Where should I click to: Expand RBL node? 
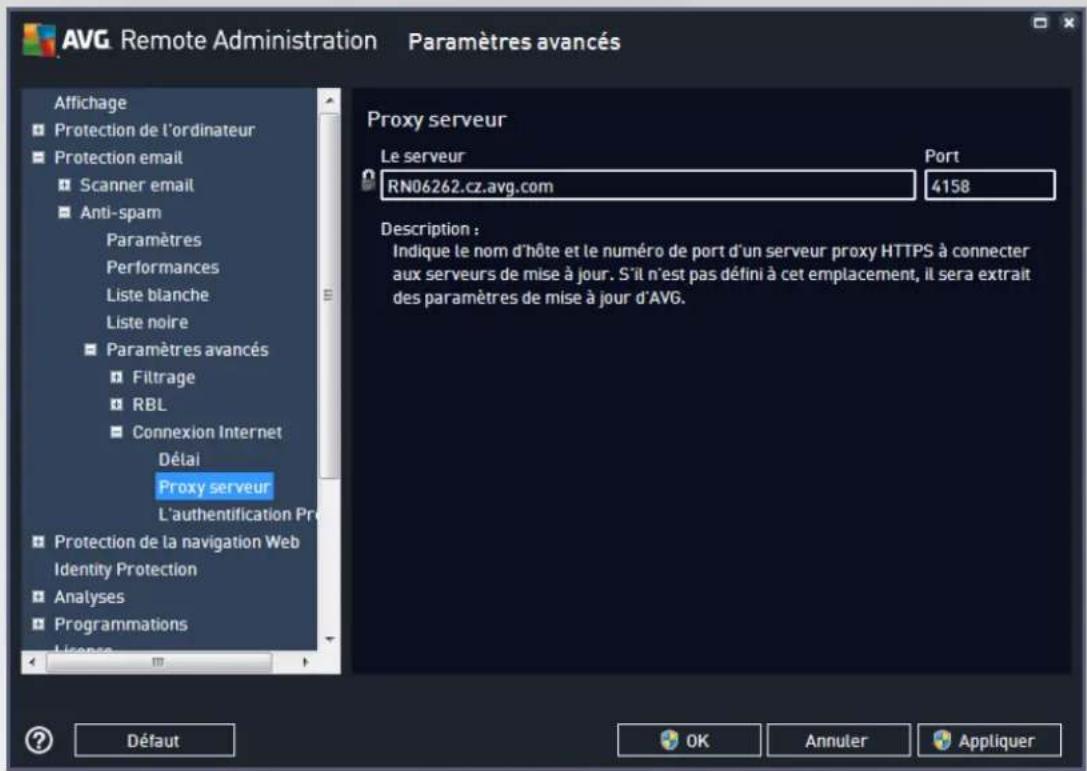tap(116, 404)
